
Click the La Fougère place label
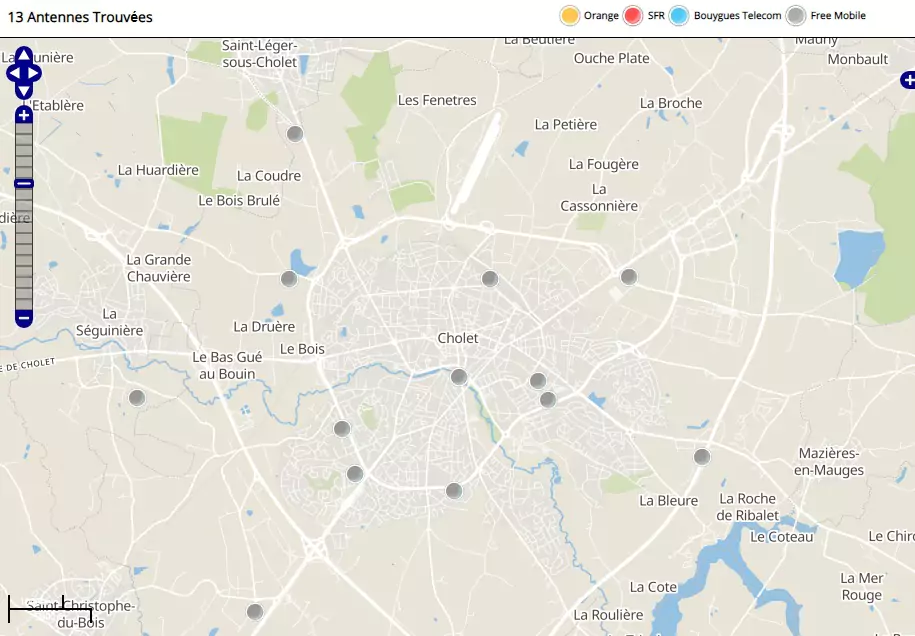[x=604, y=165]
